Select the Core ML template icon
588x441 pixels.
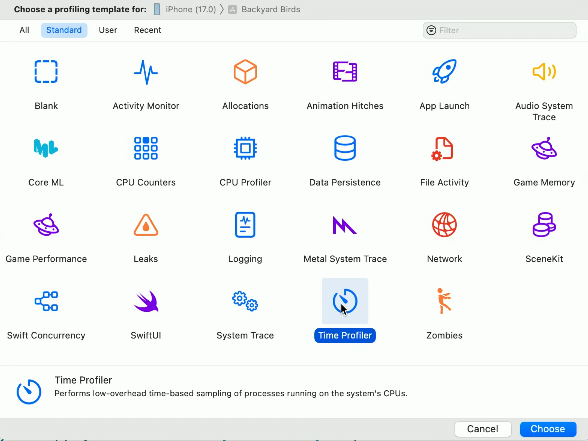pos(46,148)
